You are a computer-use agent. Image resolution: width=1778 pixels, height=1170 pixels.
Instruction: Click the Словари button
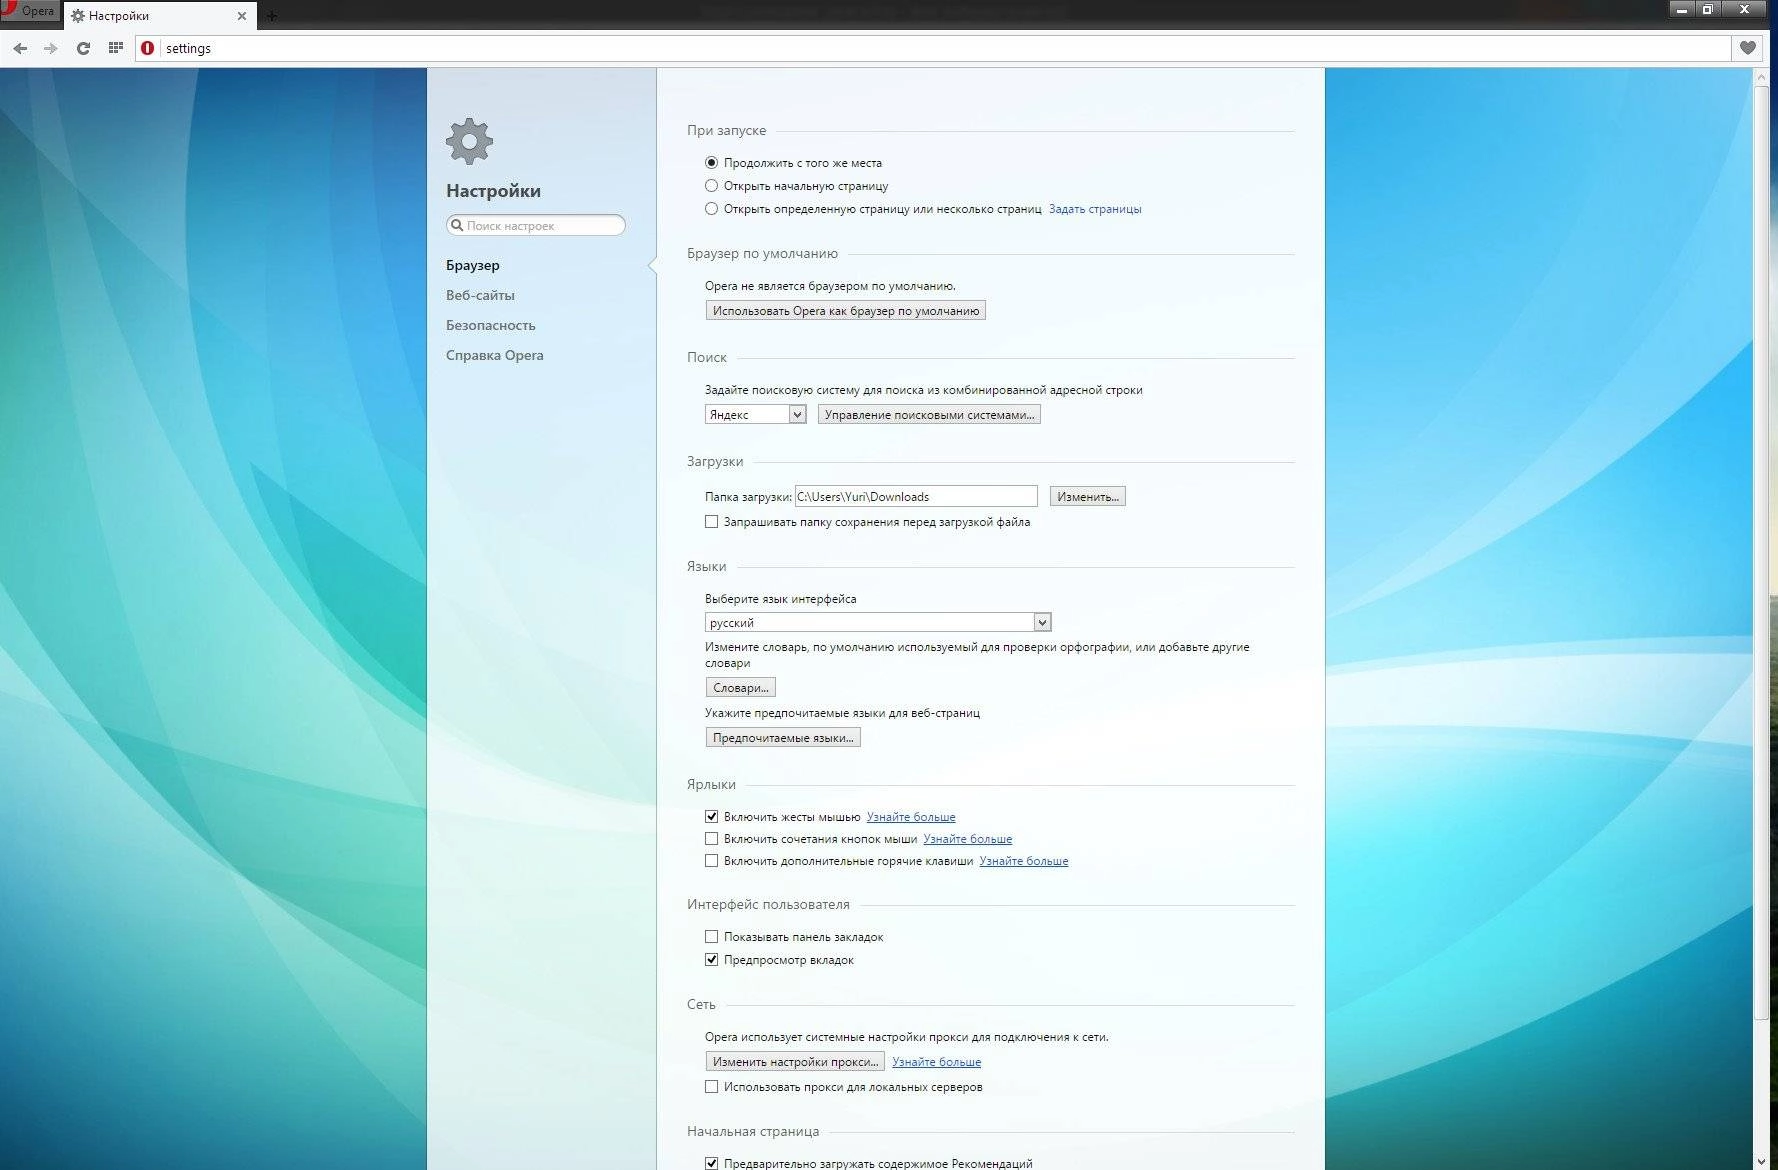point(741,688)
